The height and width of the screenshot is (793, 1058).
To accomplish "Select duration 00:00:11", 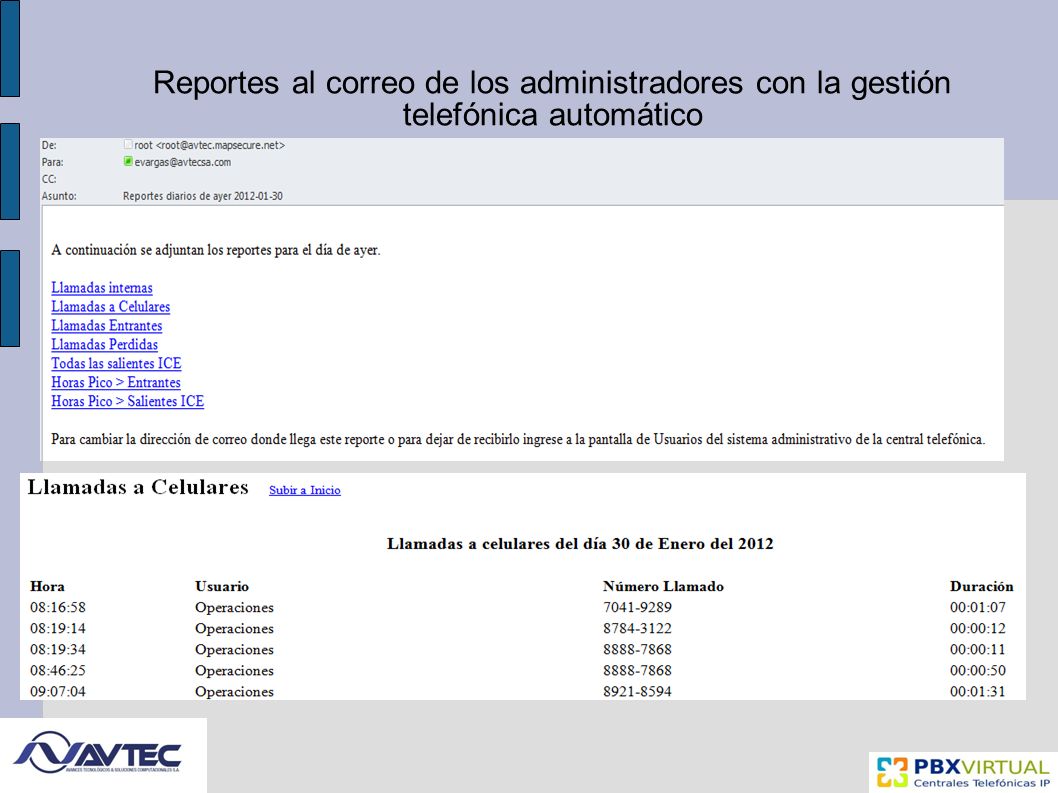I will point(978,649).
